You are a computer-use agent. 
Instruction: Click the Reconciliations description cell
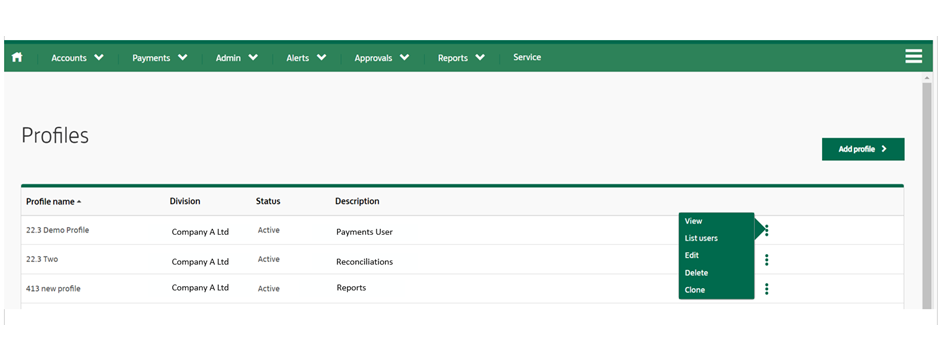tap(364, 262)
